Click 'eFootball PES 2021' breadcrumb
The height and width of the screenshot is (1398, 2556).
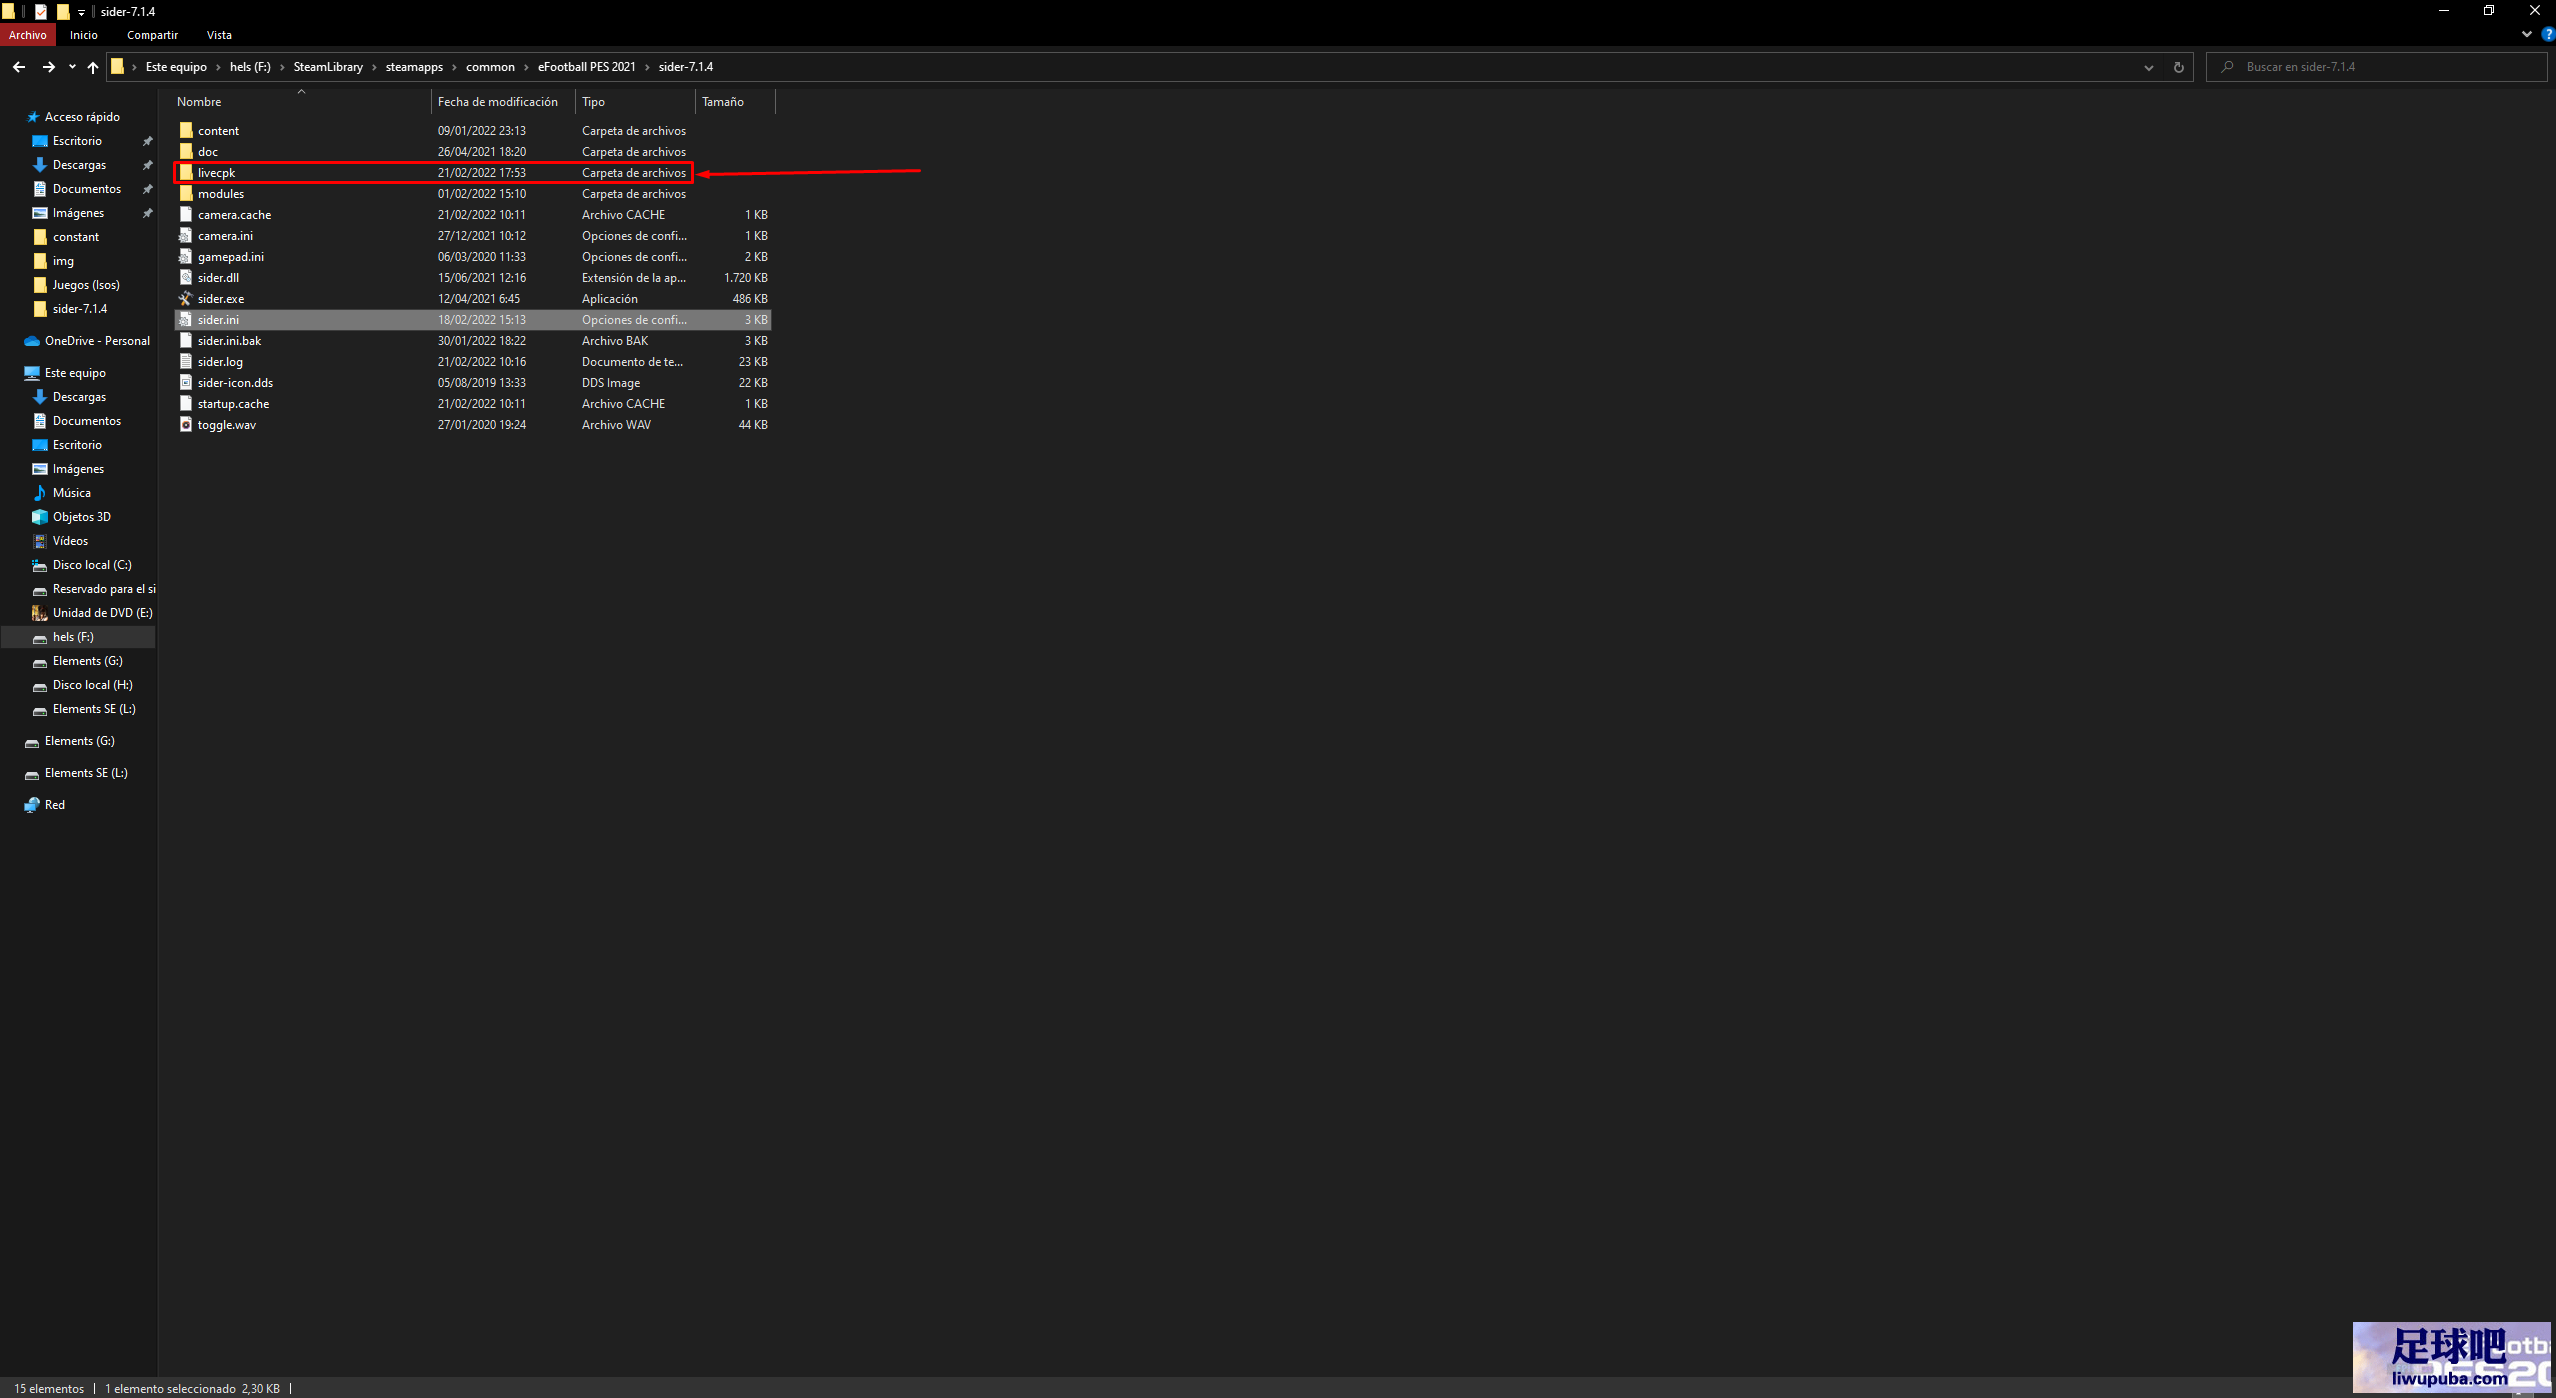(x=586, y=67)
